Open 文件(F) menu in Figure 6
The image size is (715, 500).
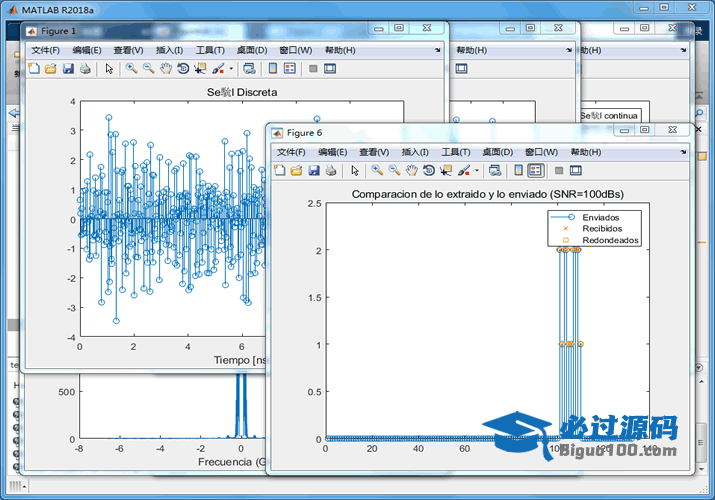[x=291, y=152]
